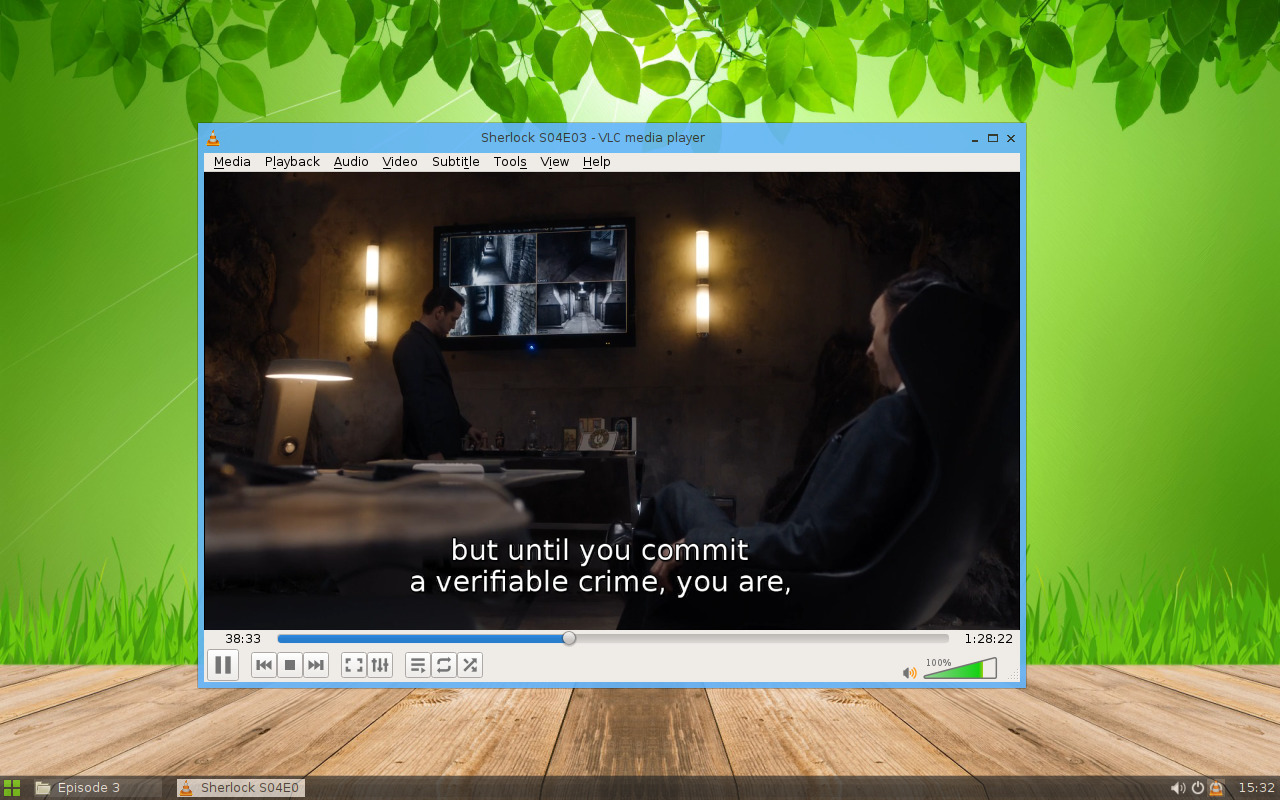
Task: Skip to the next media item
Action: pos(316,664)
